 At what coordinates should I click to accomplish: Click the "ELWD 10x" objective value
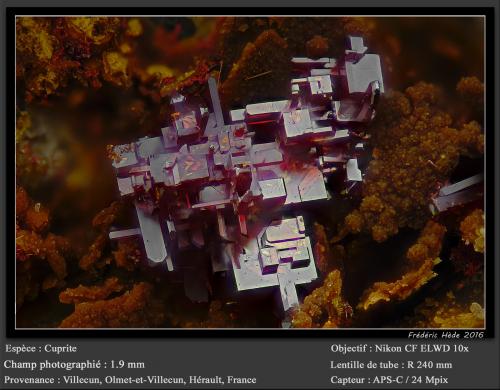444,349
